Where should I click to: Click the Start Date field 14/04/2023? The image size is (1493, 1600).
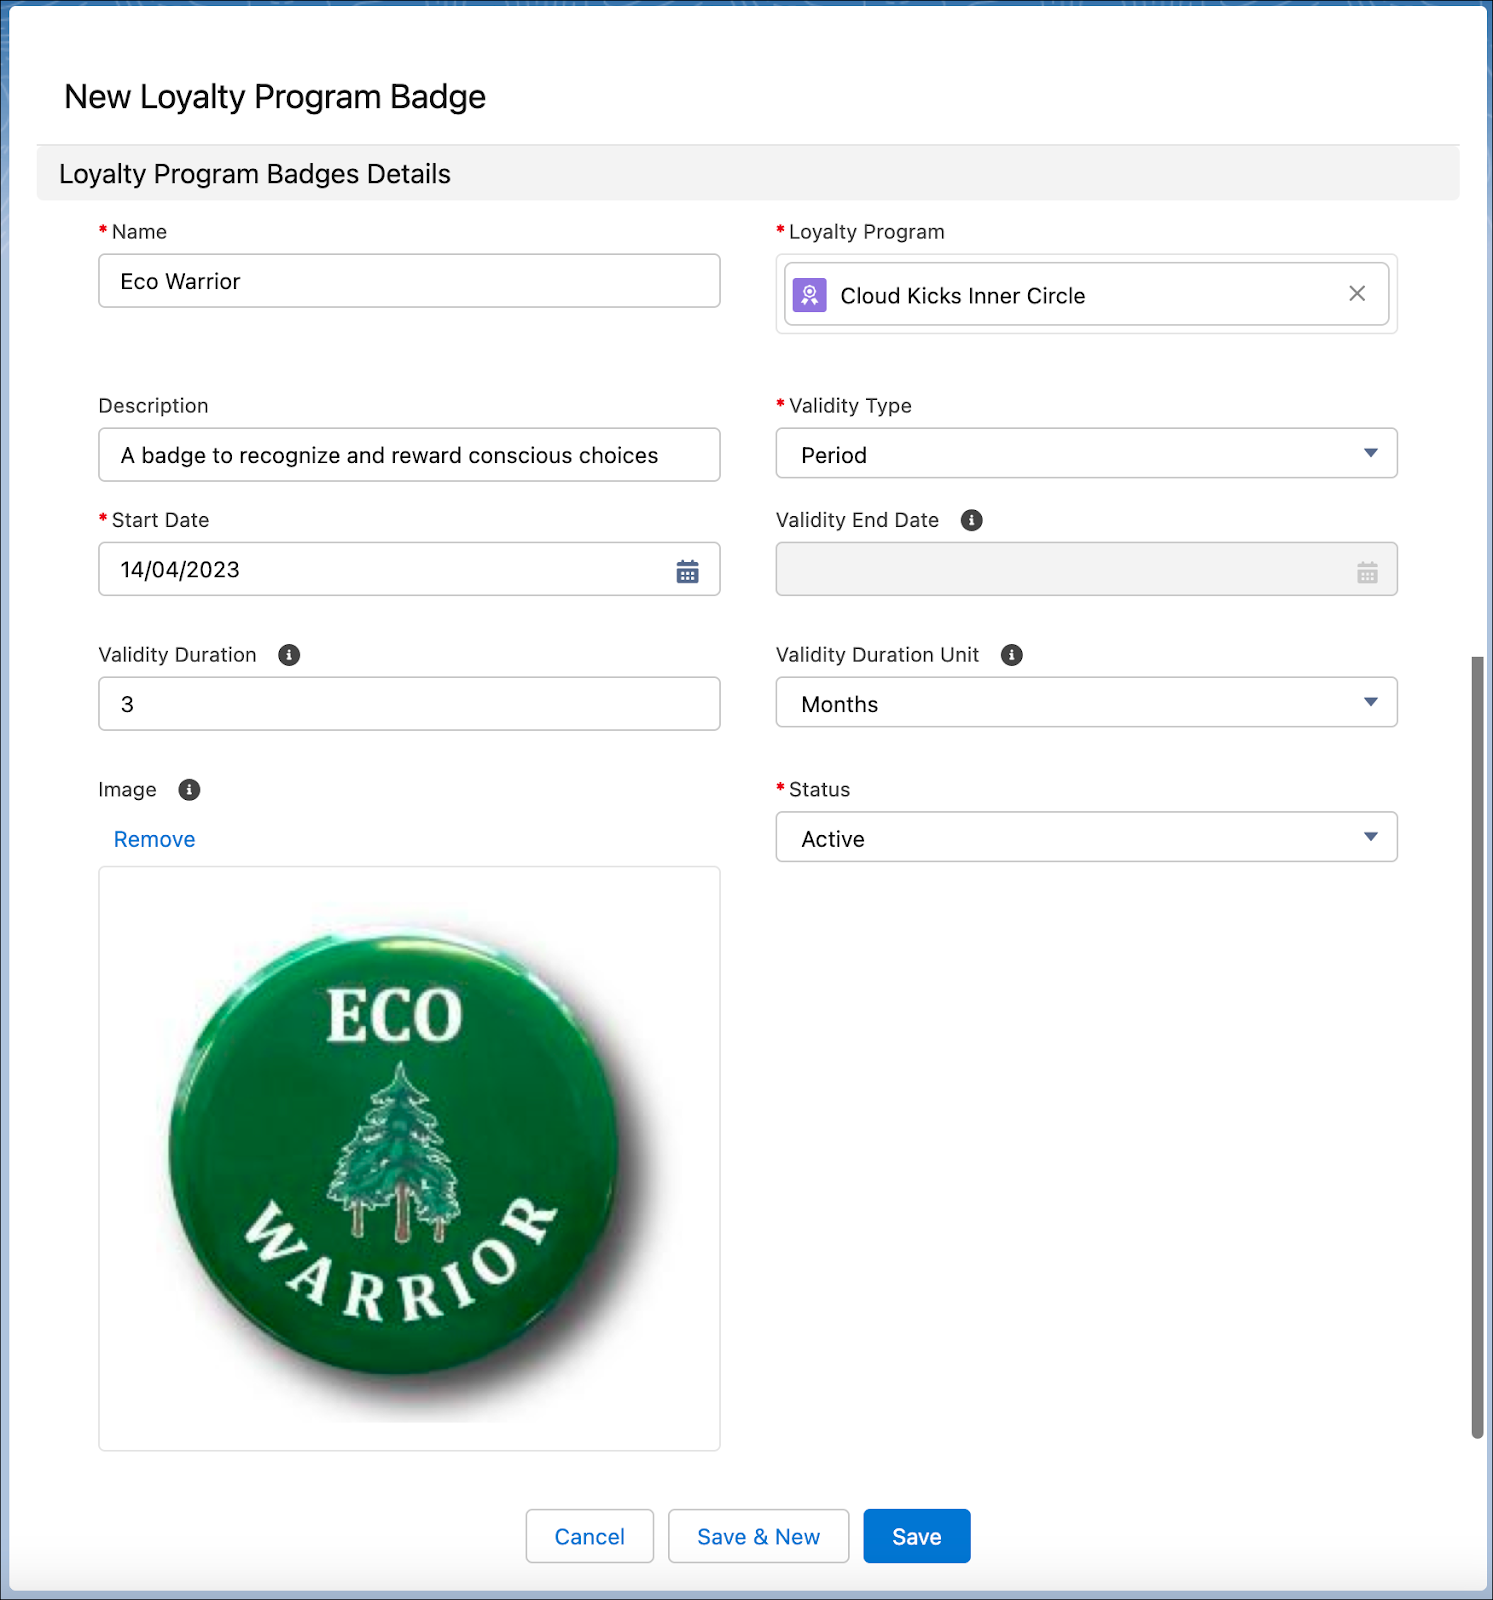coord(409,569)
